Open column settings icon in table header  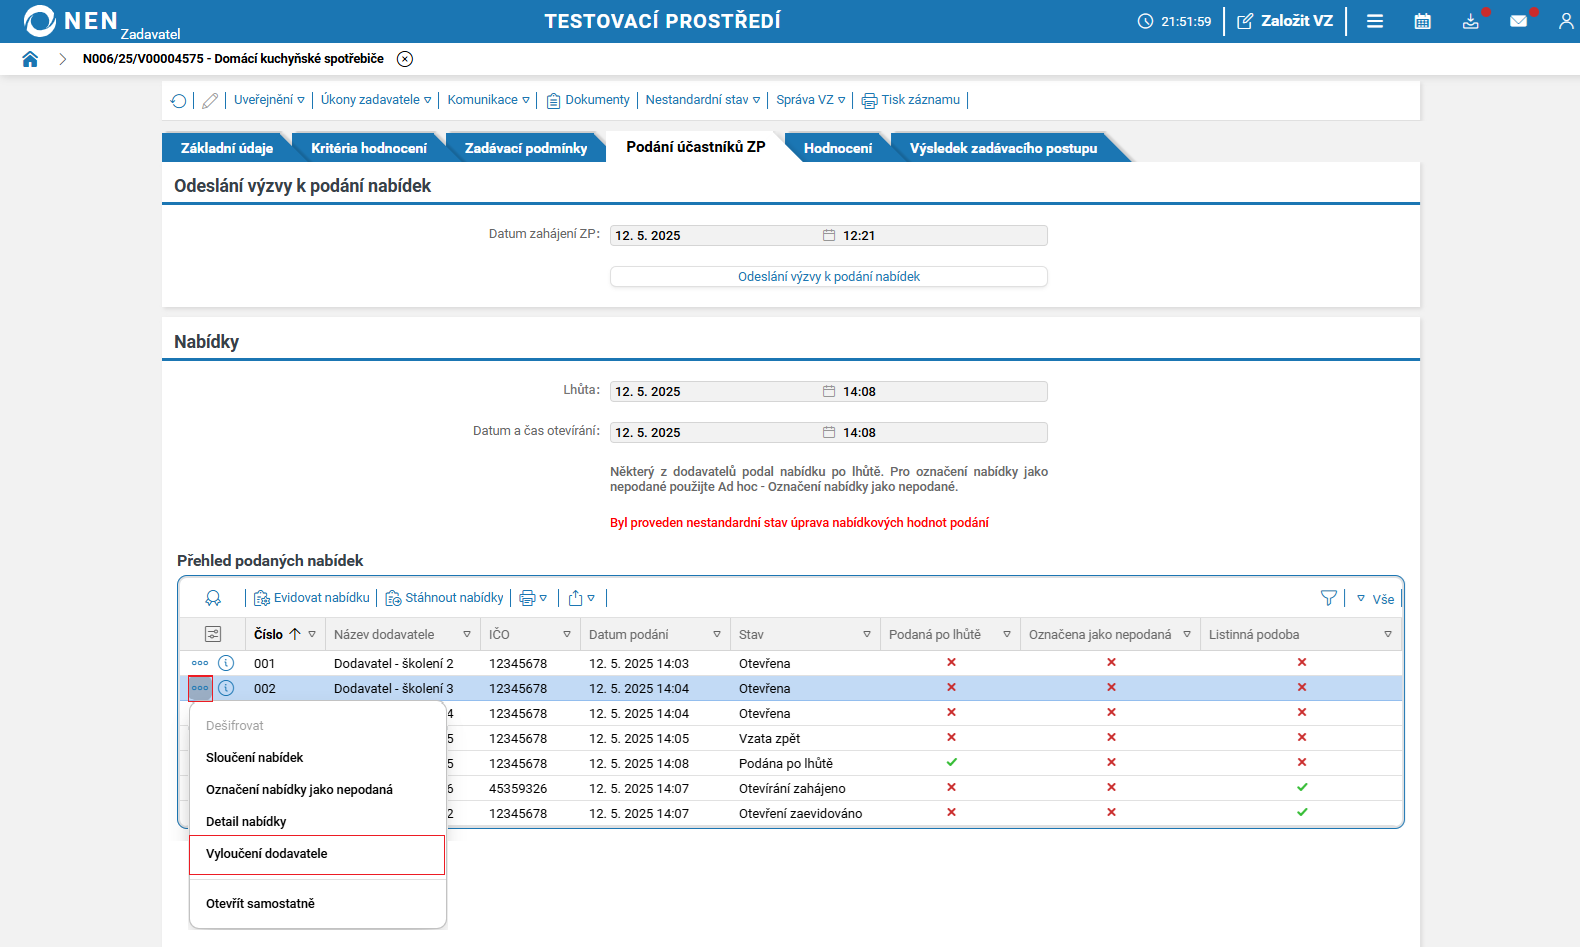212,634
